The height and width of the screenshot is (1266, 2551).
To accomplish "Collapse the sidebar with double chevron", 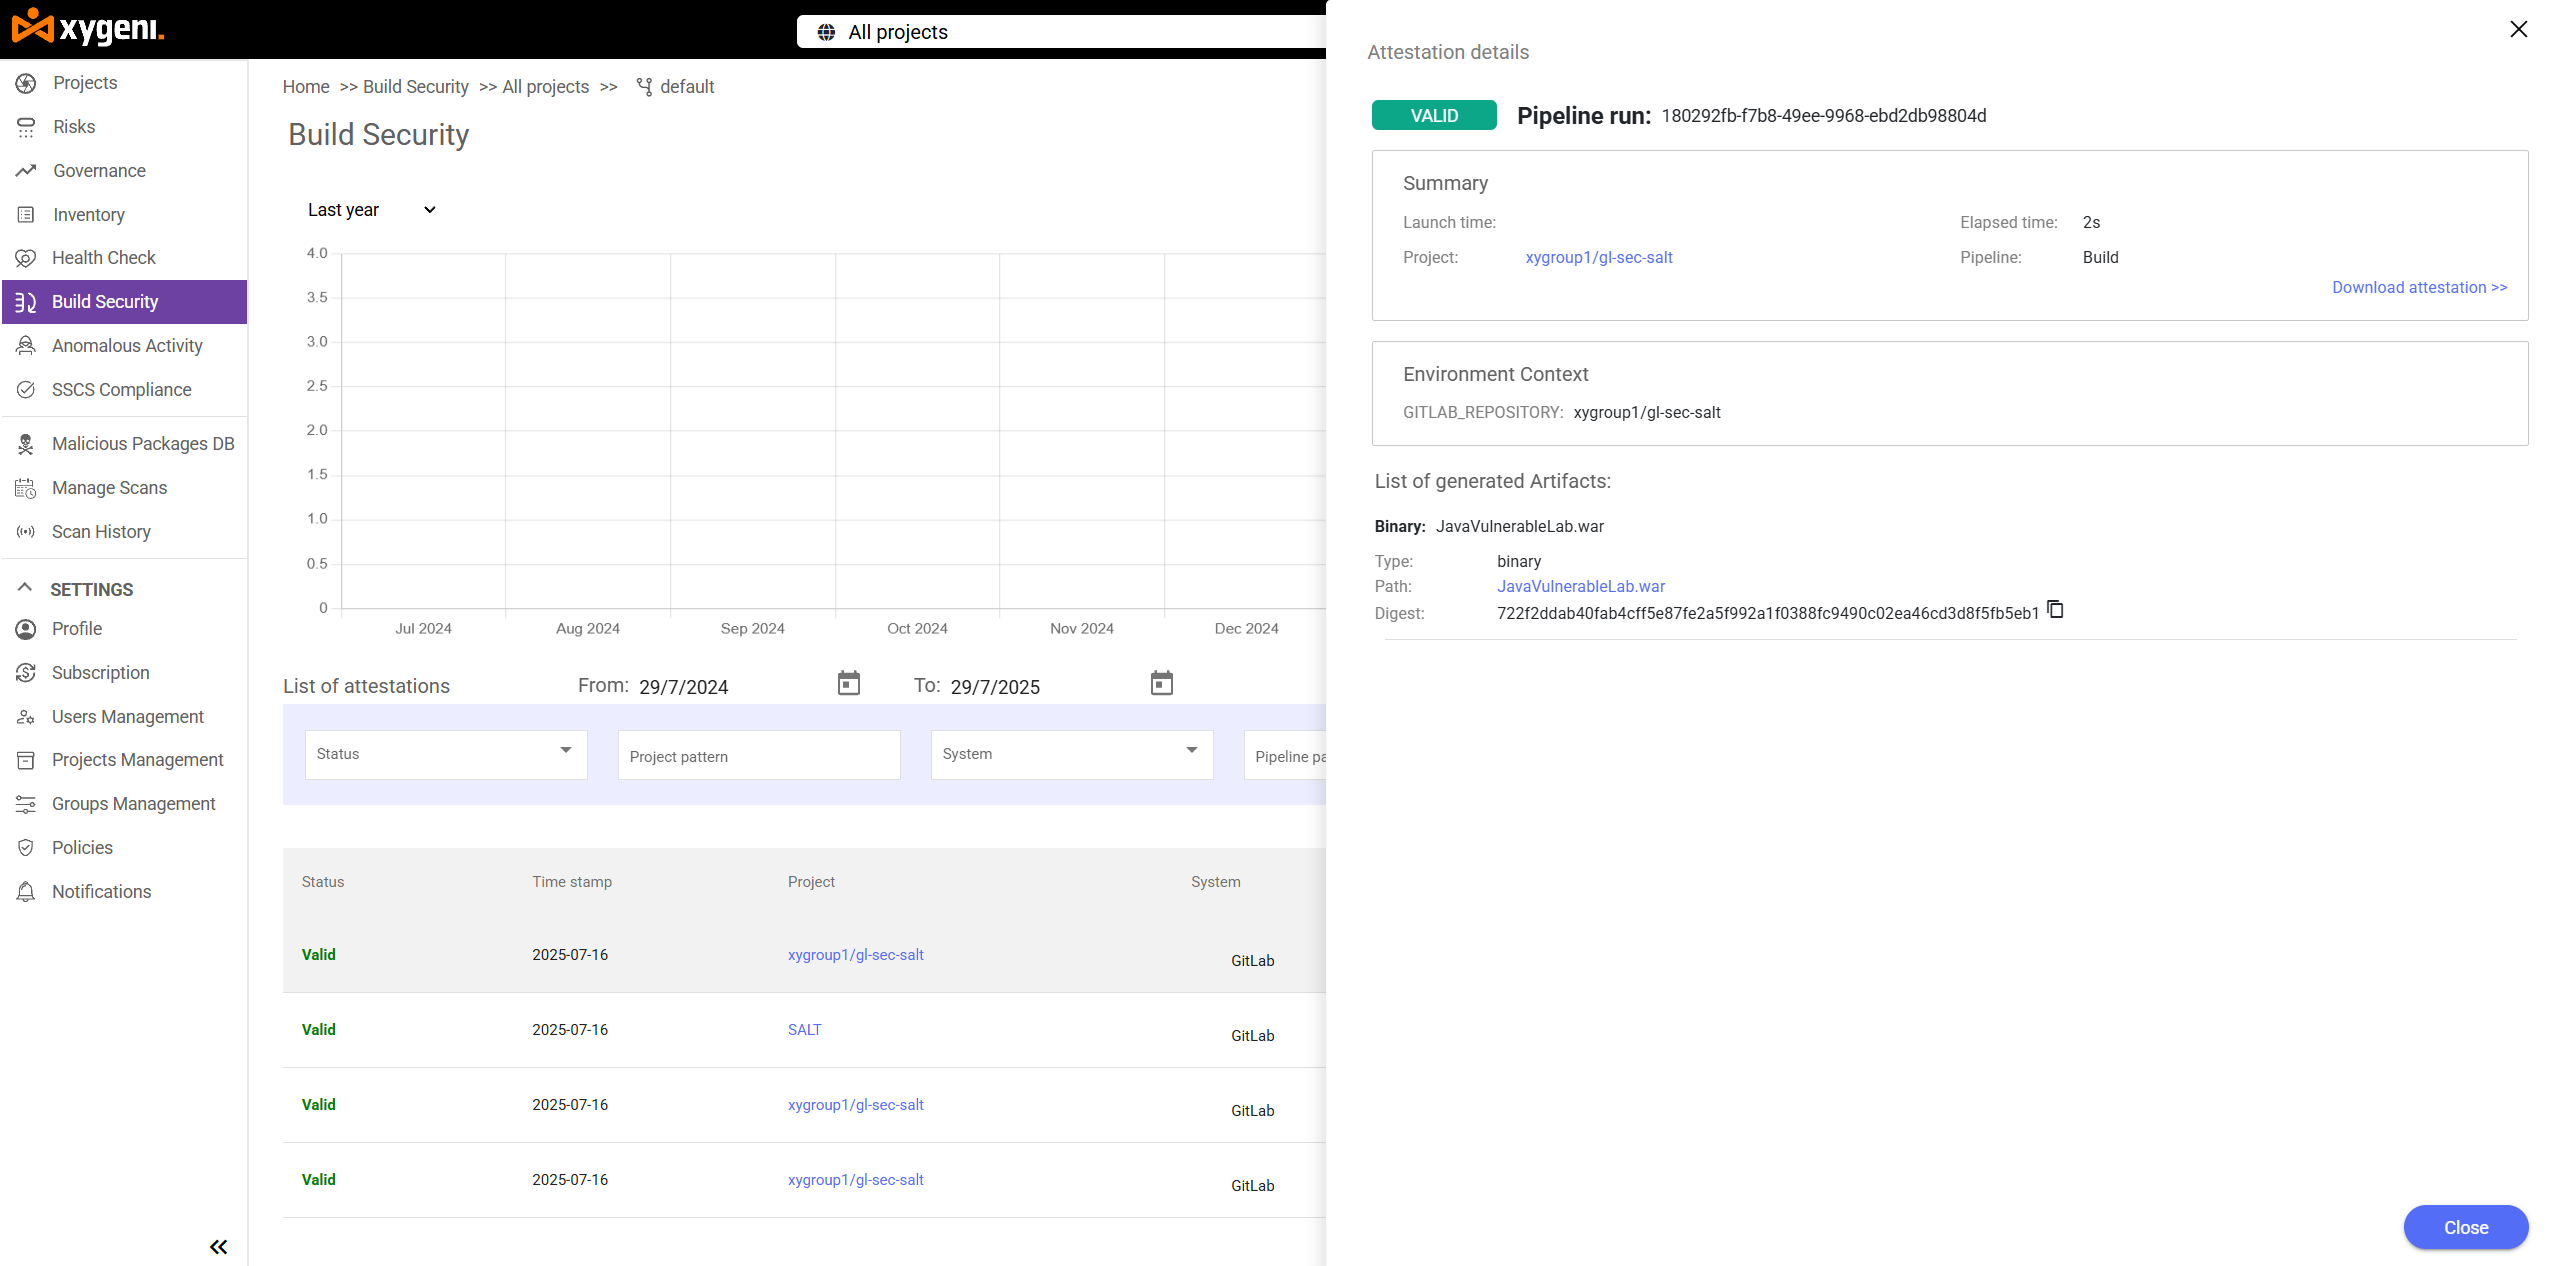I will [x=218, y=1246].
